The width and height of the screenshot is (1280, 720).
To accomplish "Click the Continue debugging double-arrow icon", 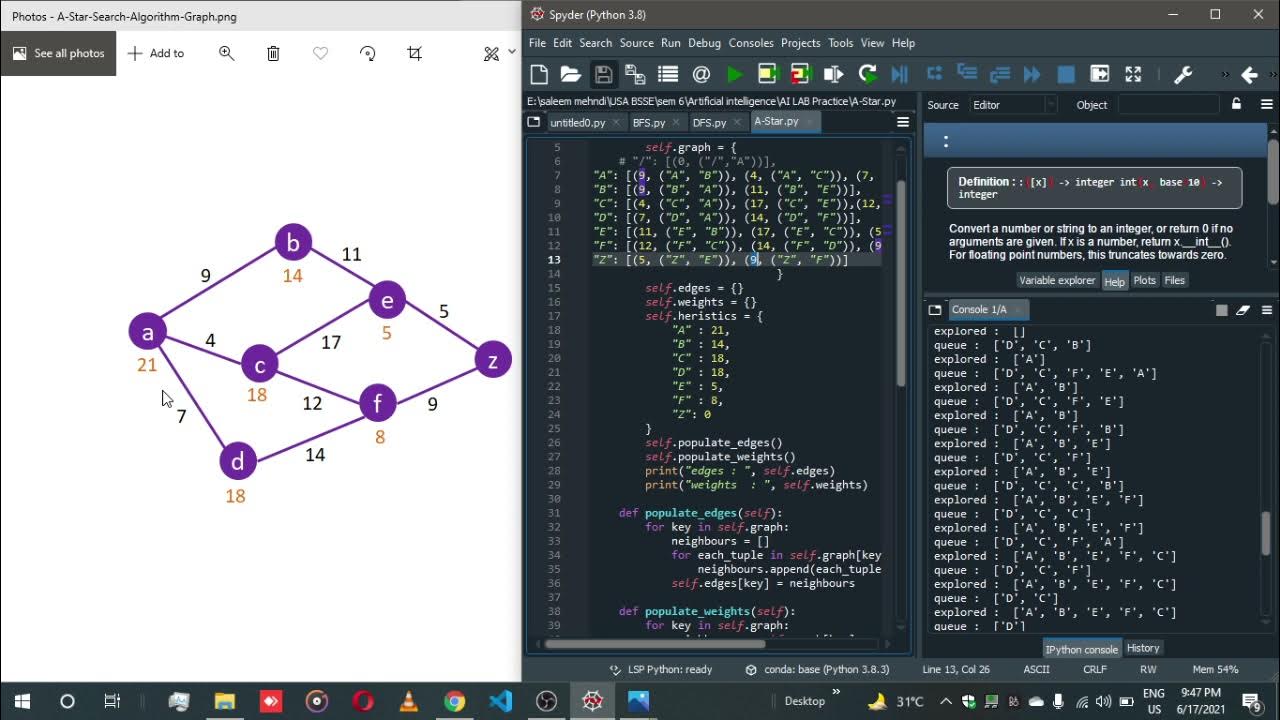I will point(1033,74).
